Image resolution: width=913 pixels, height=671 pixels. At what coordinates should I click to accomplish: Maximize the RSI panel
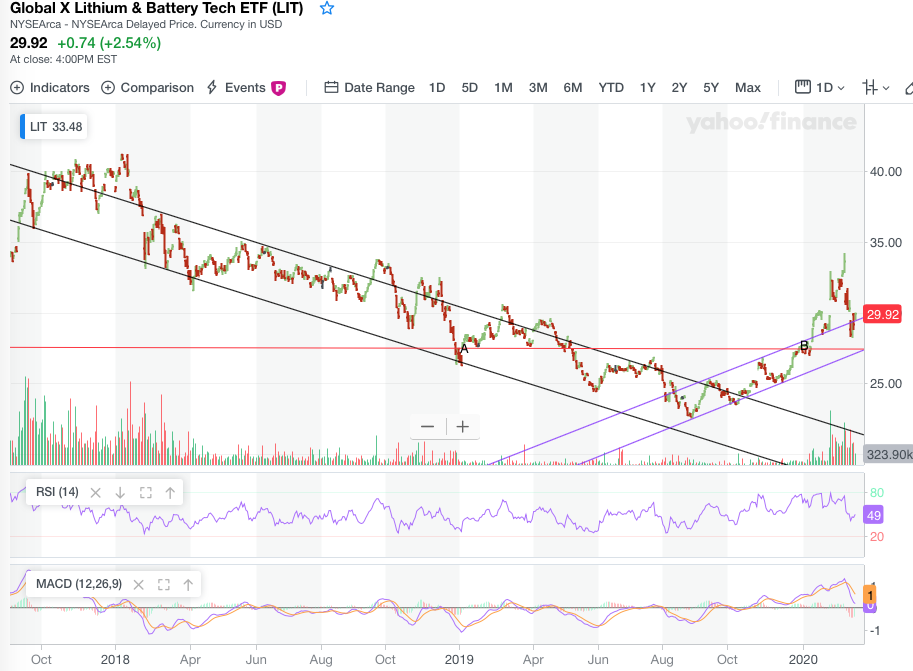pos(146,493)
